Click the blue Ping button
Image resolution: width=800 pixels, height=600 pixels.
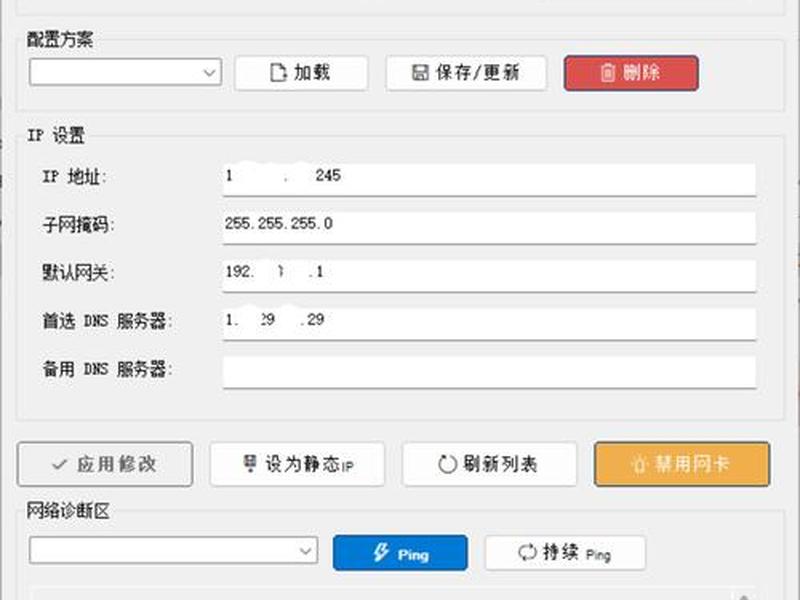click(400, 553)
